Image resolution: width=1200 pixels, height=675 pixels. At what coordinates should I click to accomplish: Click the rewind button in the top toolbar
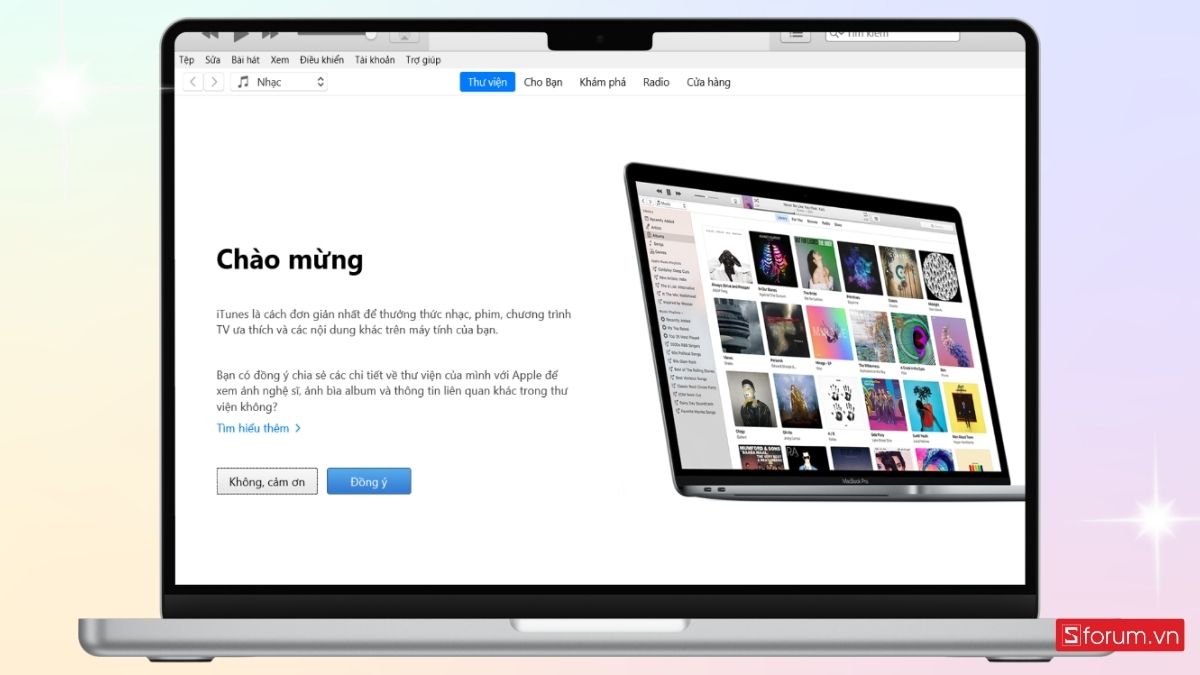[x=210, y=35]
